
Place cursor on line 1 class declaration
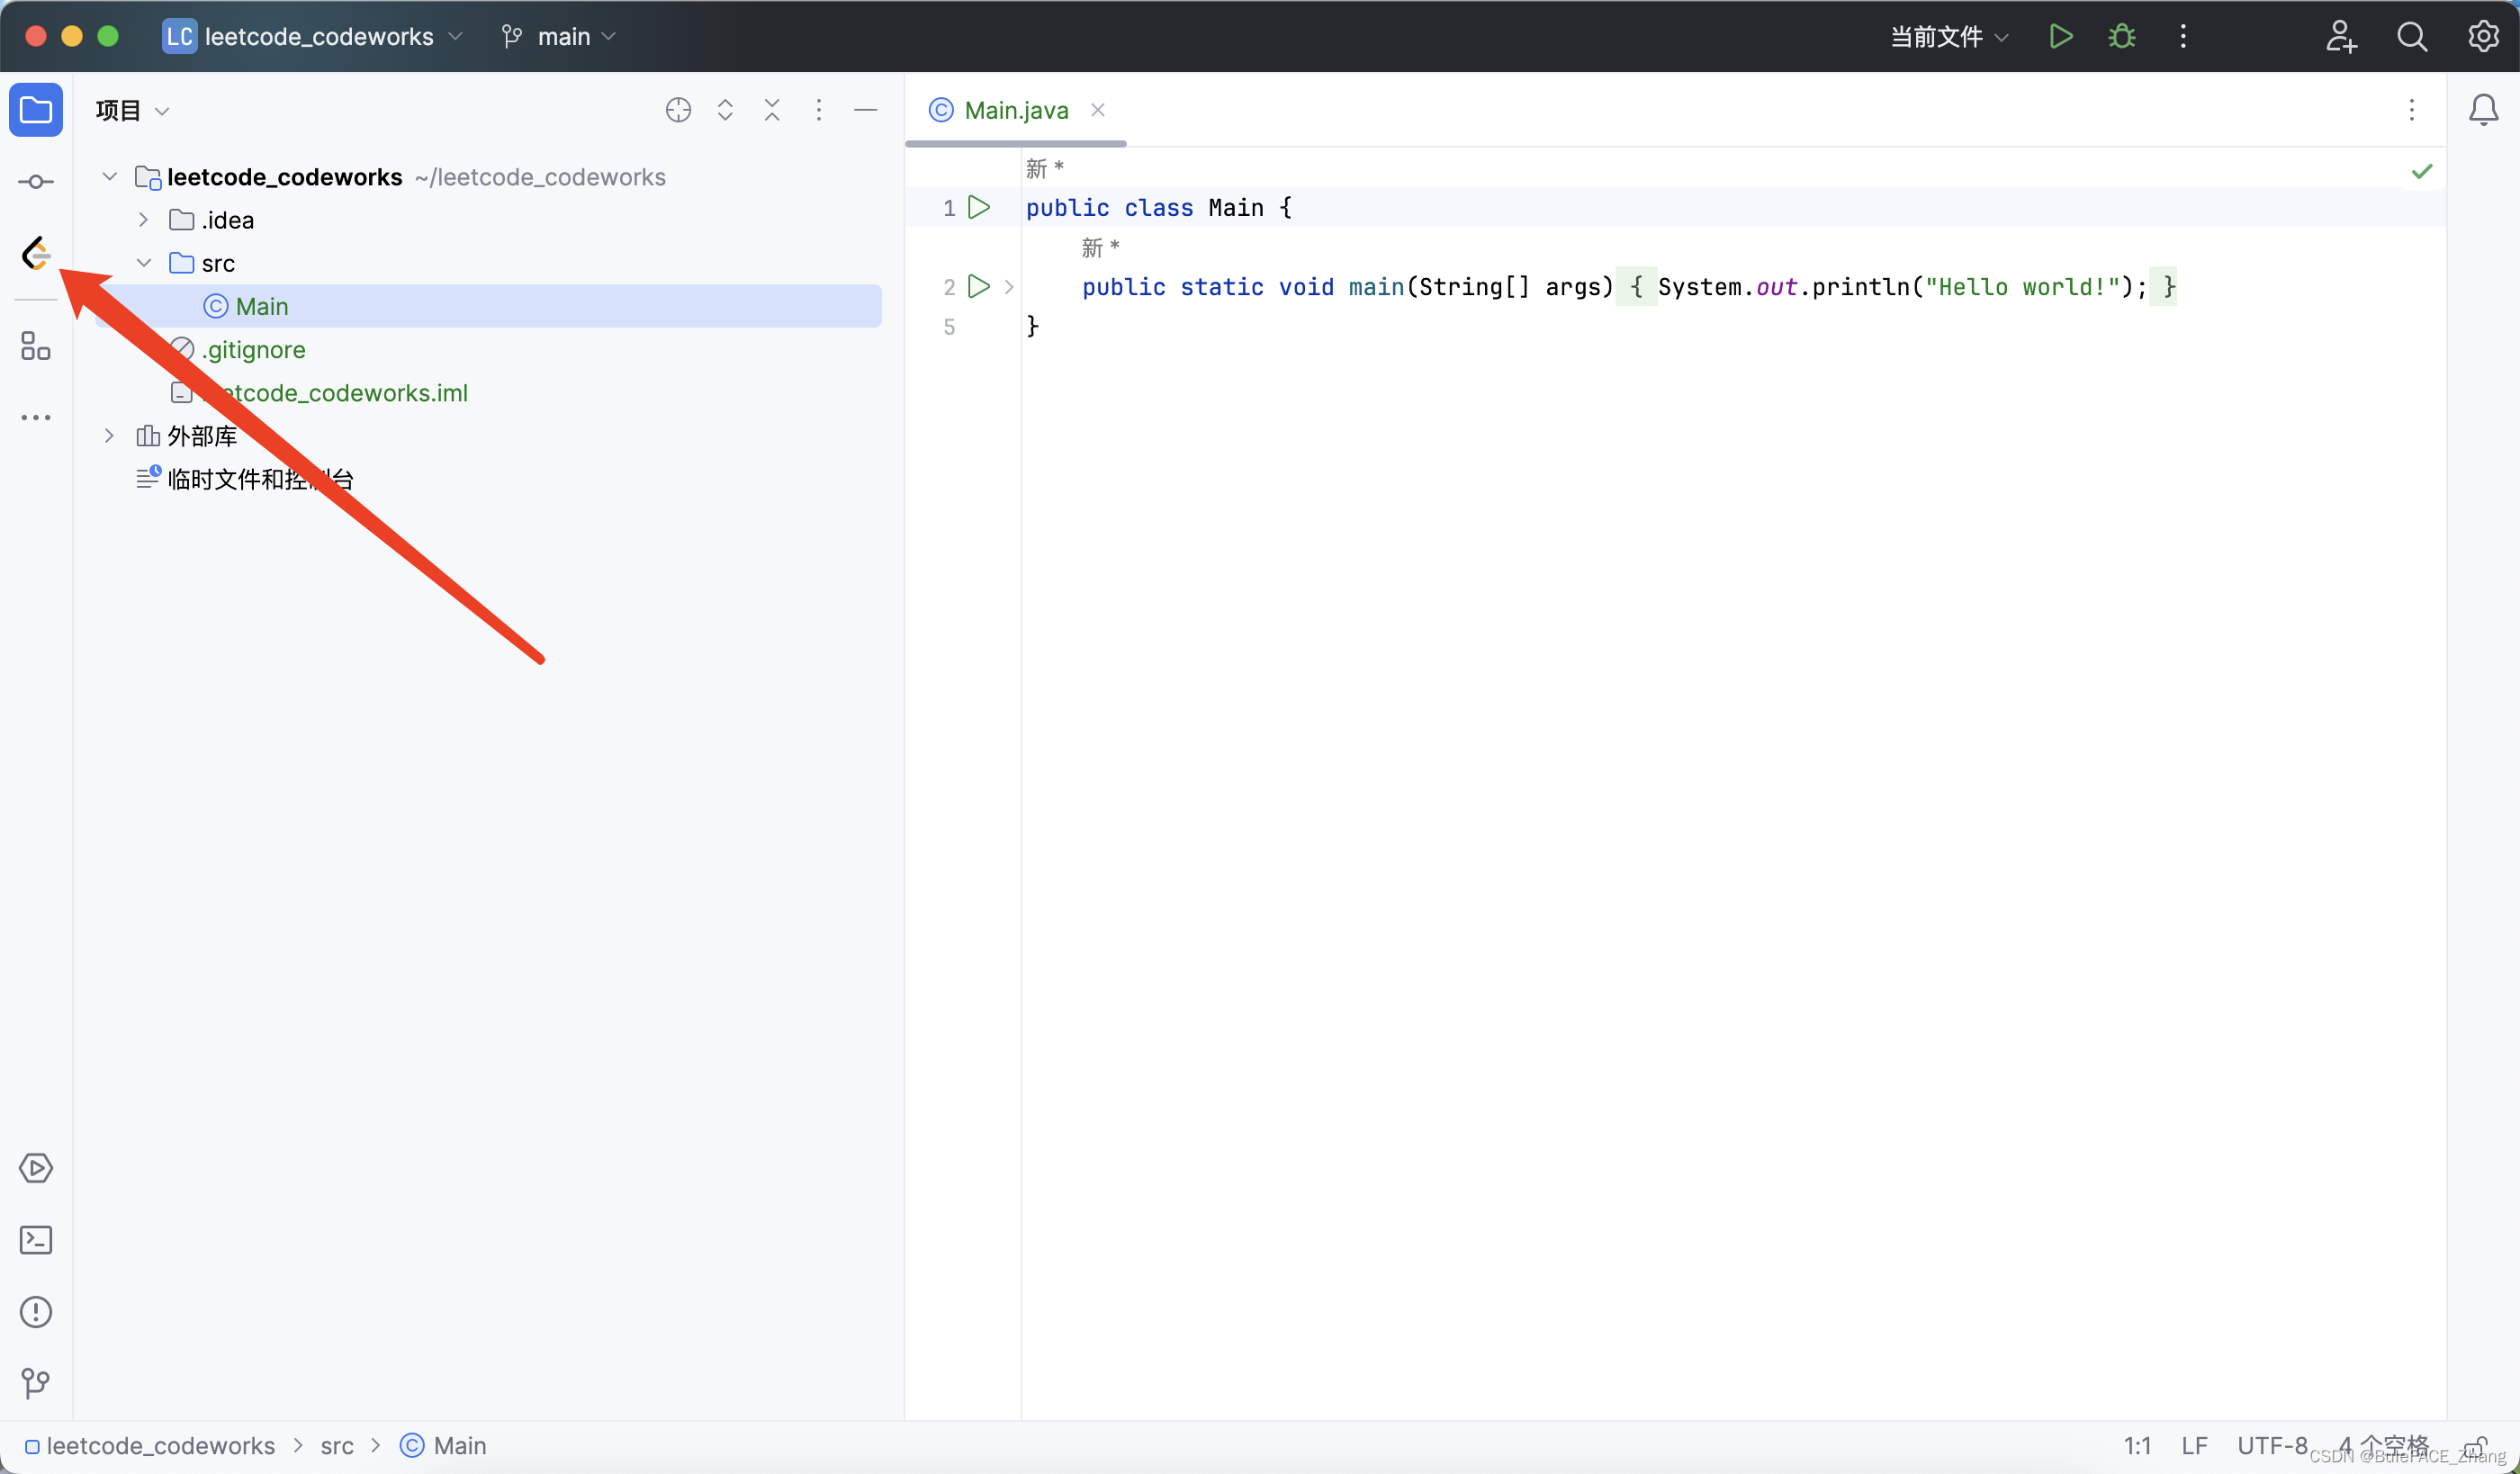[1159, 207]
